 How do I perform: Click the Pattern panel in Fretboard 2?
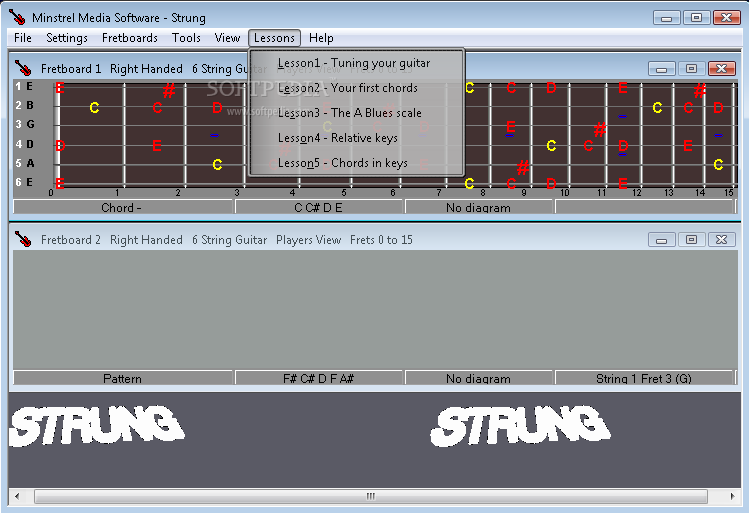click(x=122, y=378)
